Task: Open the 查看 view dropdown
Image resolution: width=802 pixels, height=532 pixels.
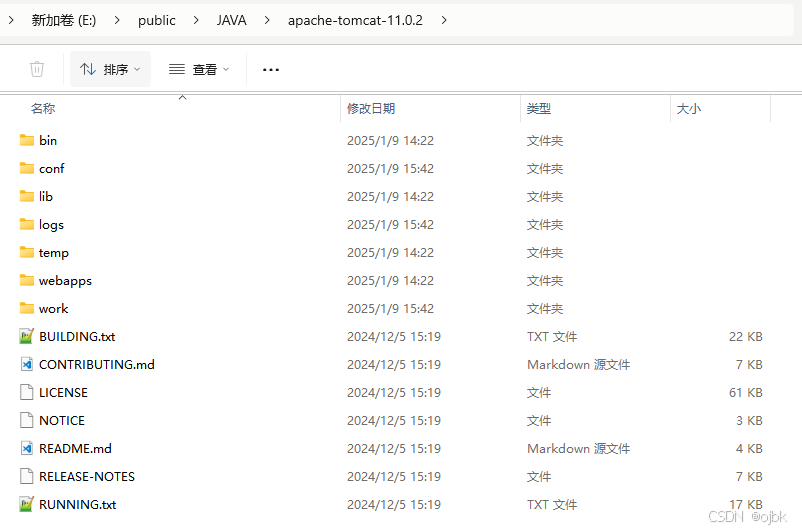Action: 199,69
